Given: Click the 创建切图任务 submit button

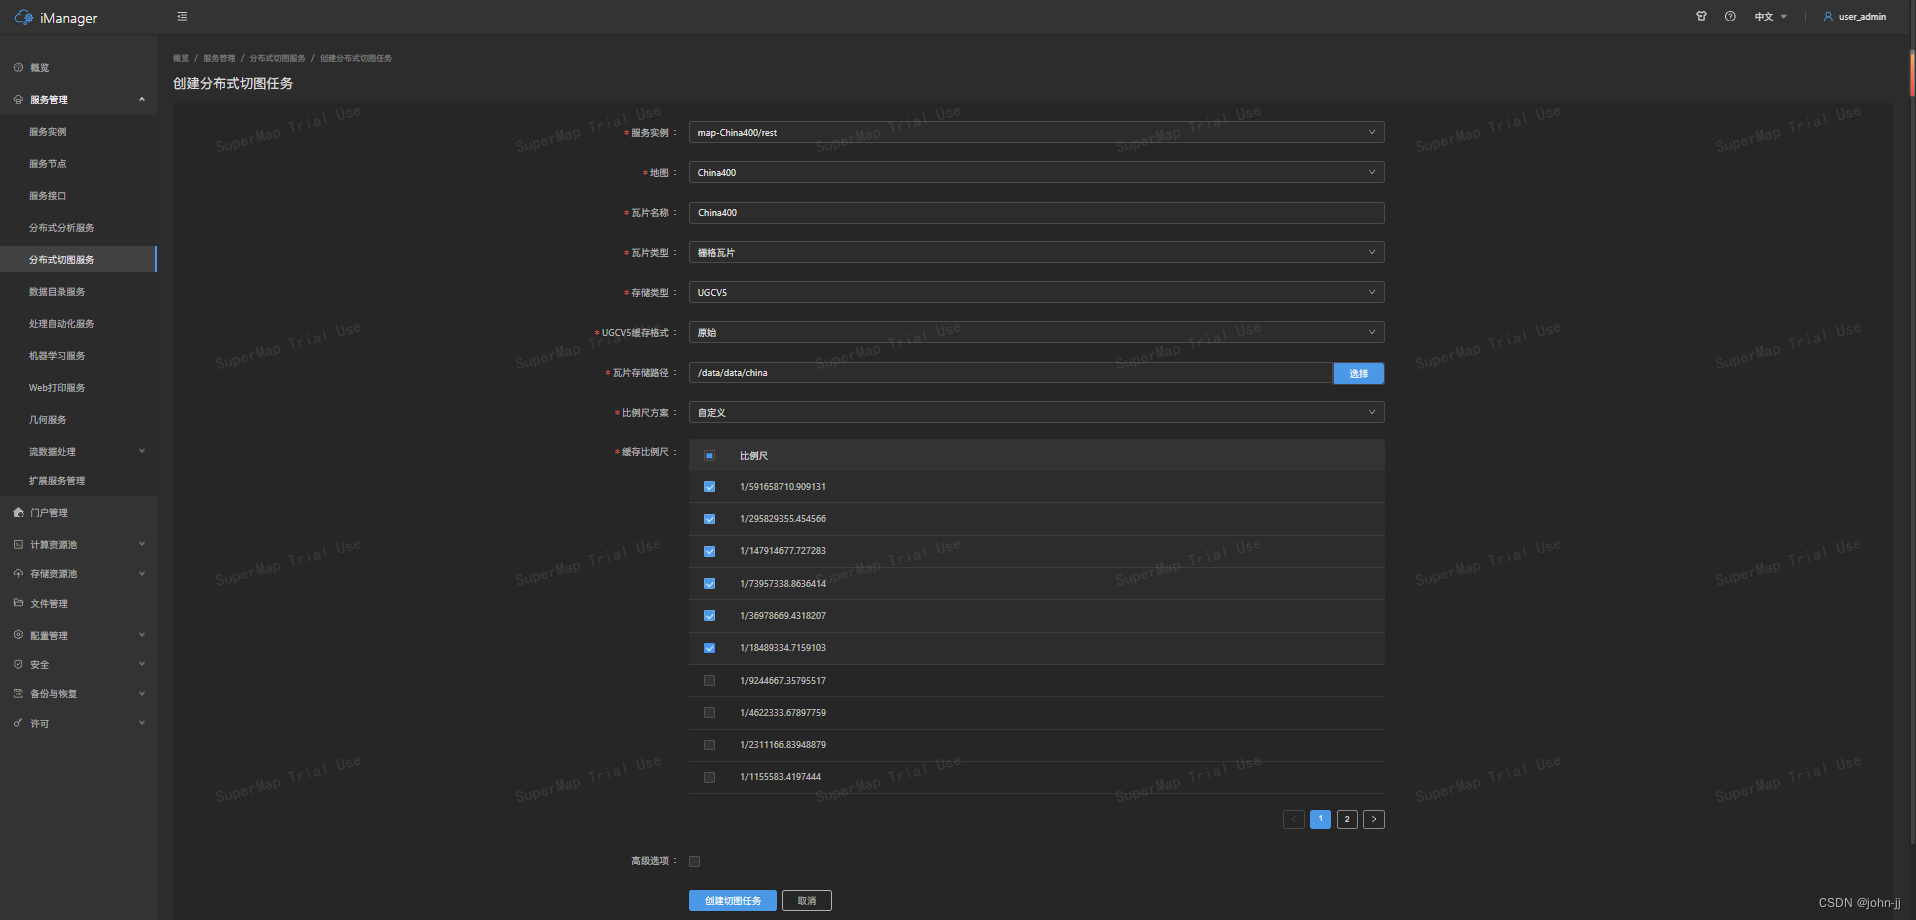Looking at the screenshot, I should pos(733,901).
